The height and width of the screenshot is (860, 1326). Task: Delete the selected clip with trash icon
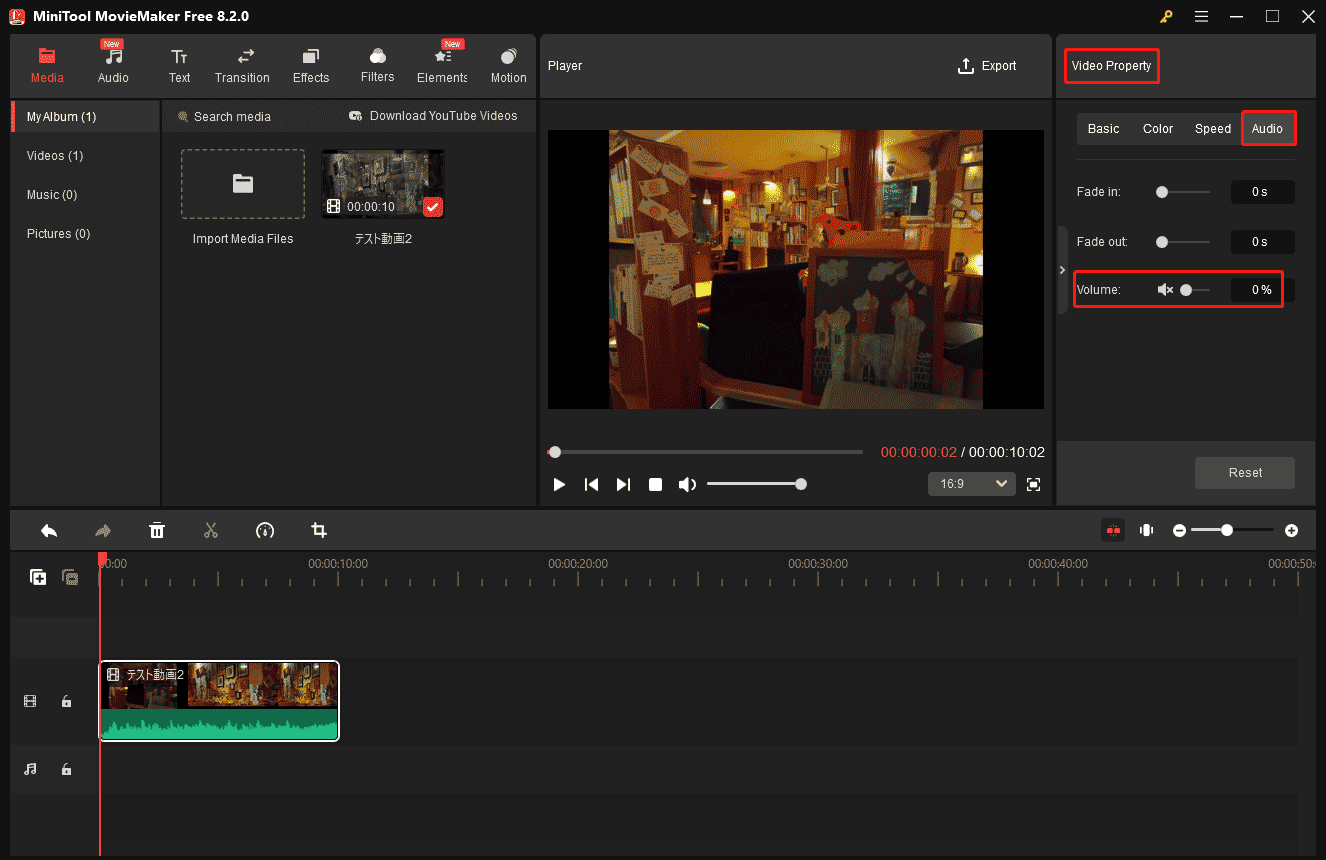click(x=157, y=530)
